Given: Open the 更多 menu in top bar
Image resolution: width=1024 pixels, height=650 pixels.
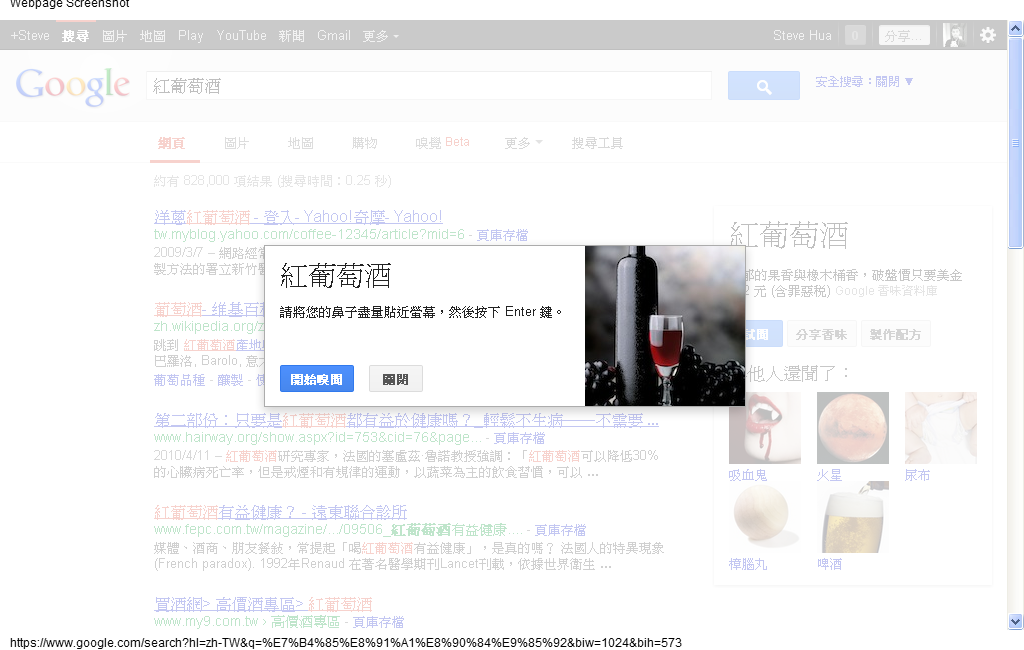Looking at the screenshot, I should point(380,36).
